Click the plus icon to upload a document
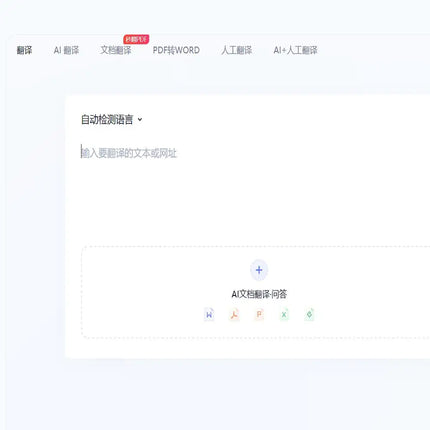Image resolution: width=430 pixels, height=430 pixels. coord(259,270)
